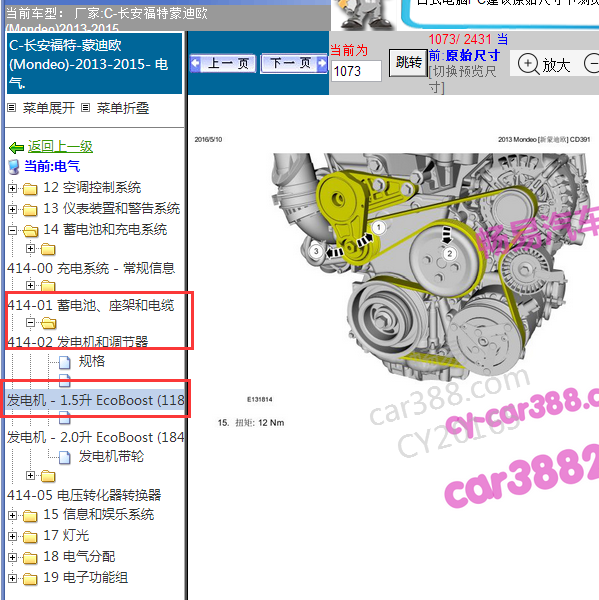Expand the 18 电气分配 node

click(12, 558)
